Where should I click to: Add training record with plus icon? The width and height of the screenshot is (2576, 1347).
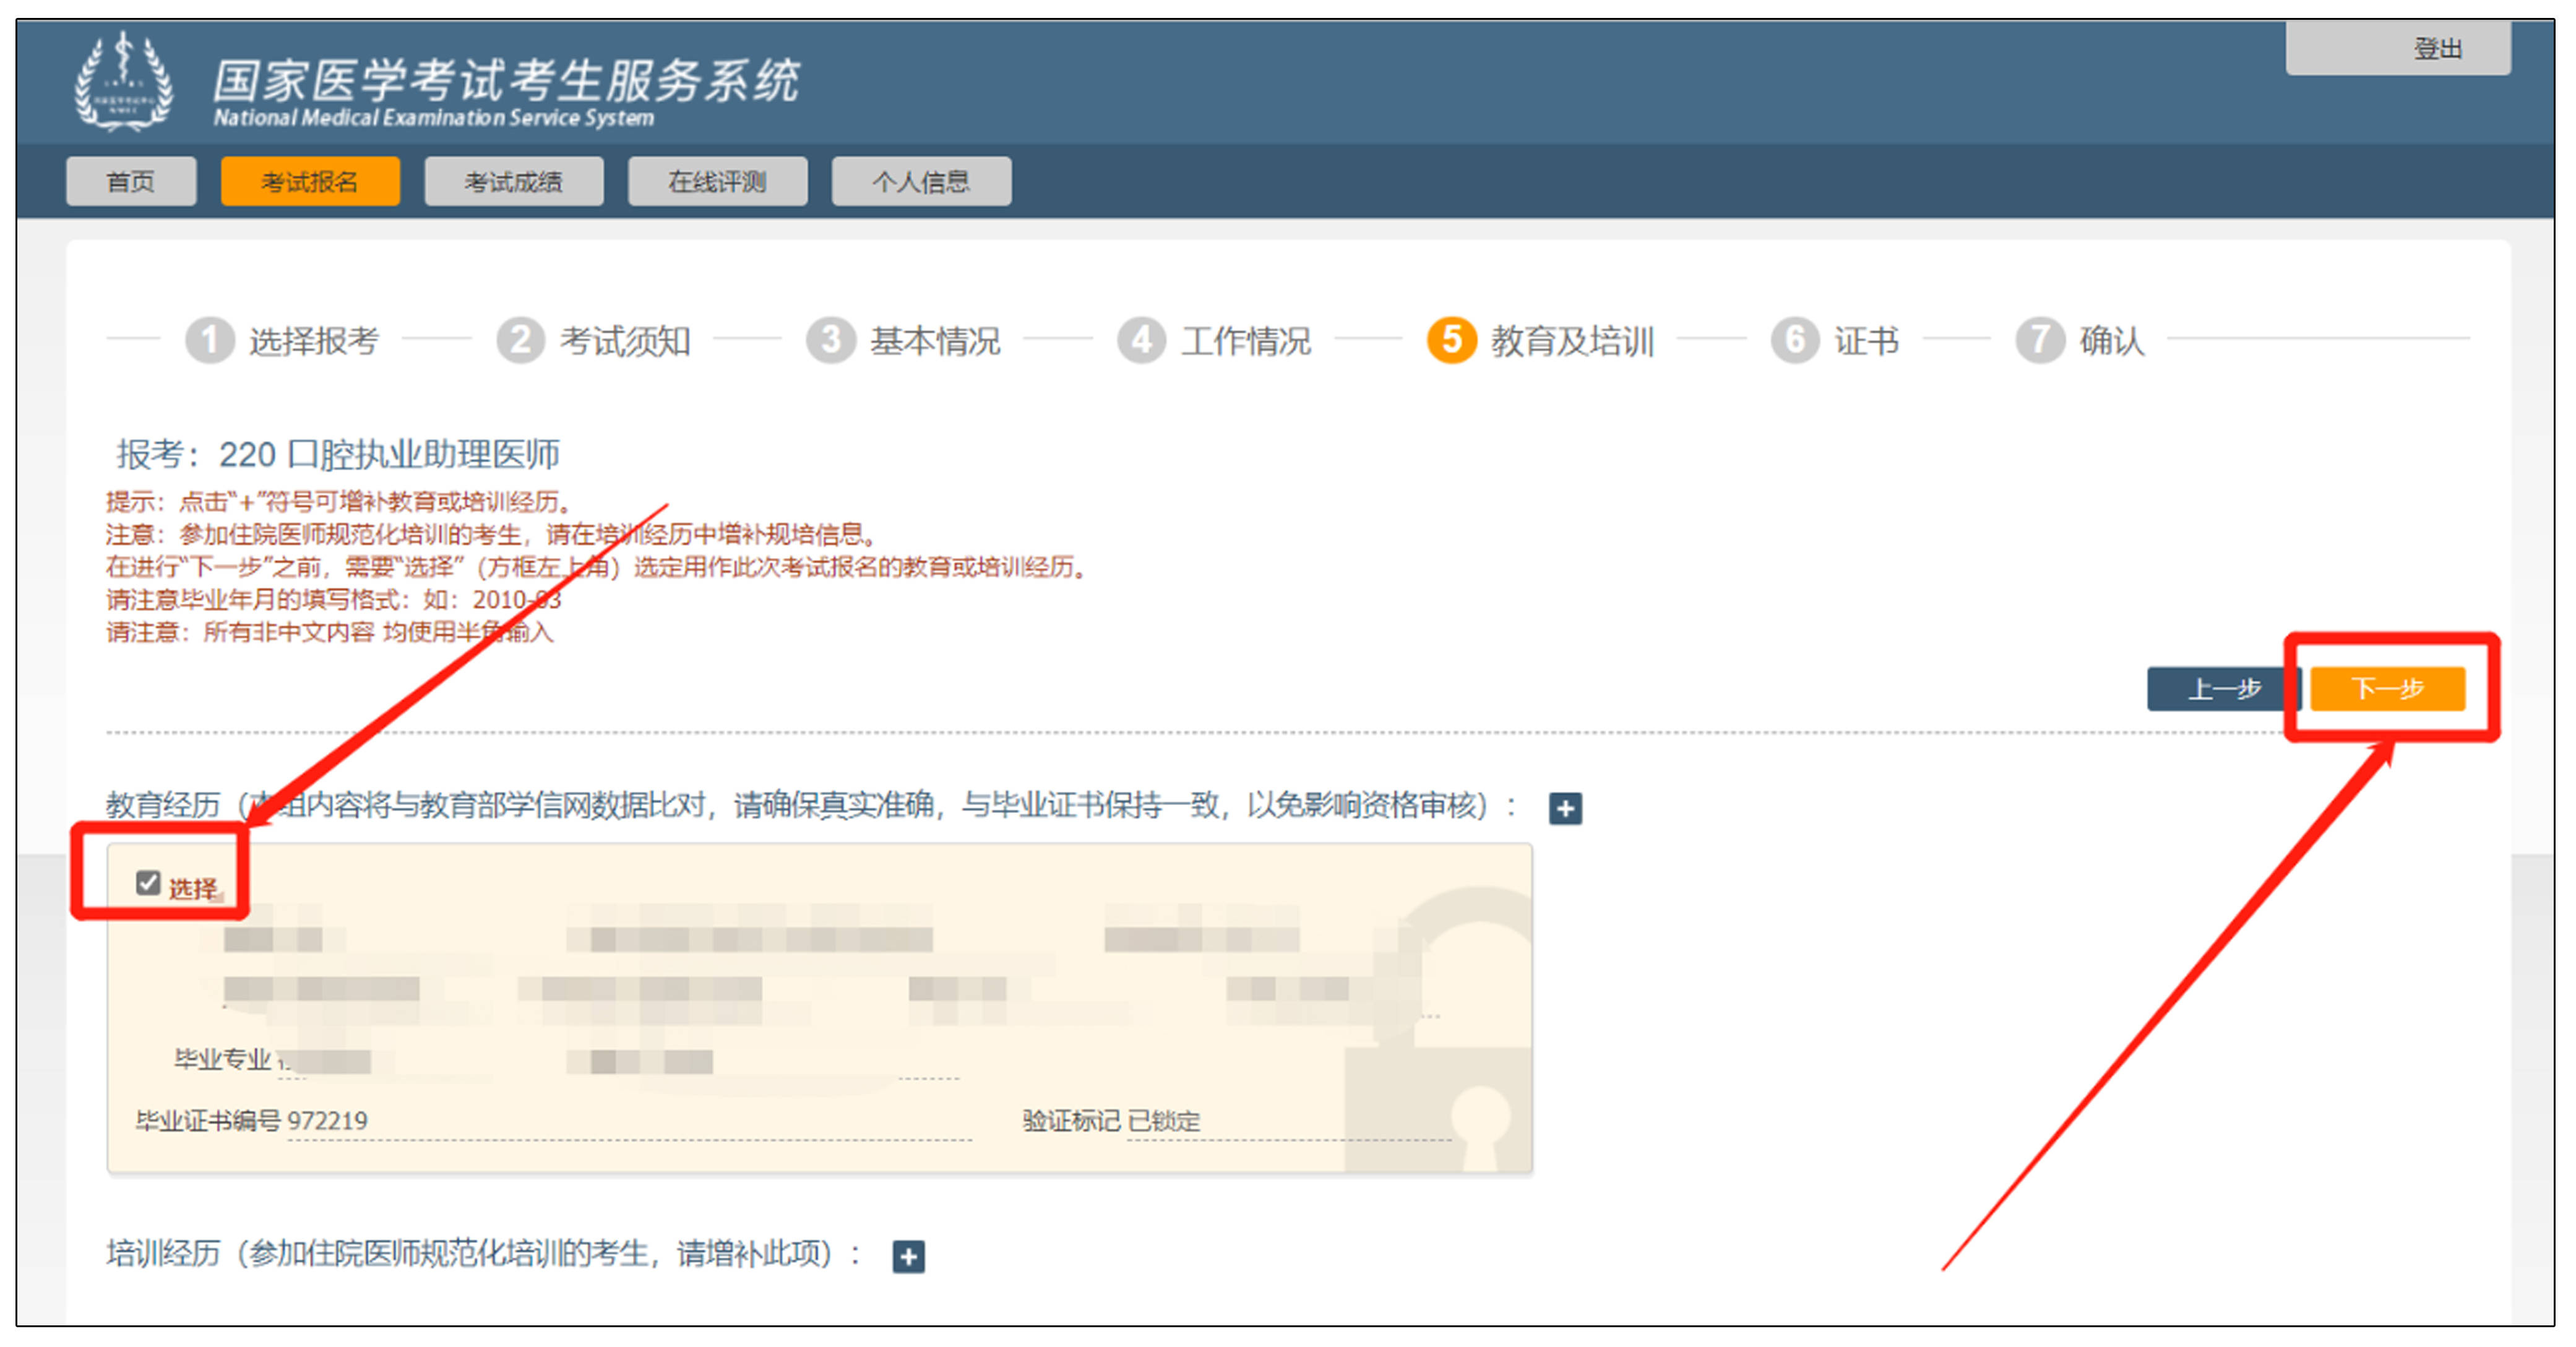[908, 1256]
